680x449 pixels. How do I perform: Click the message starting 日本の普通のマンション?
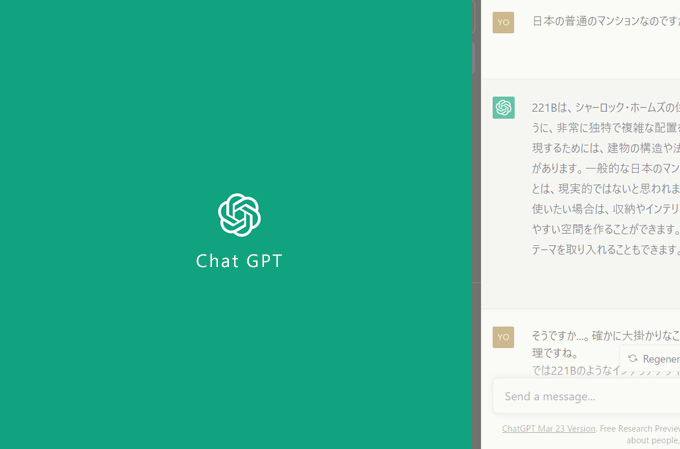[606, 21]
